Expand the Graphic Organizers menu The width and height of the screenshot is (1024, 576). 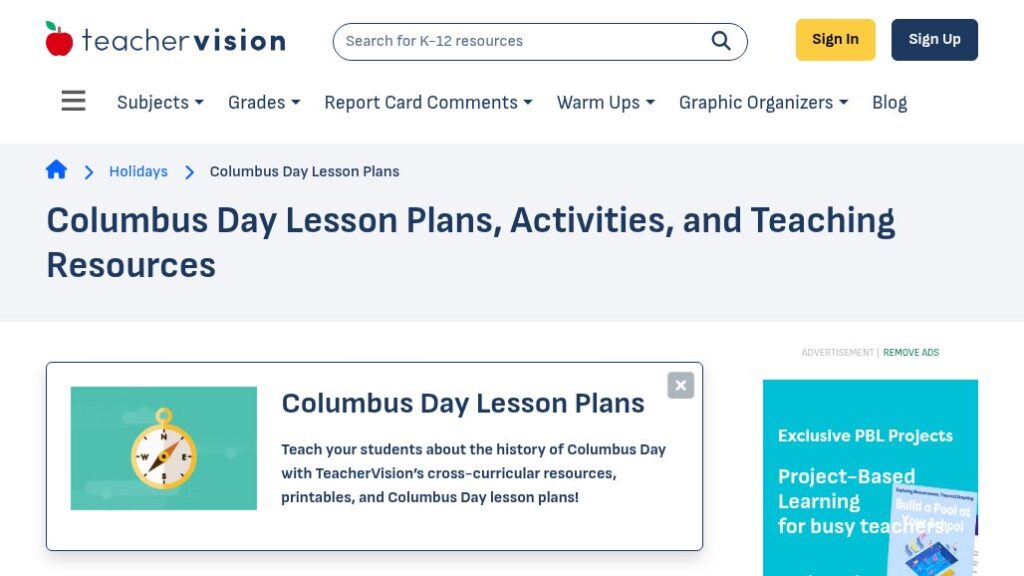coord(762,102)
